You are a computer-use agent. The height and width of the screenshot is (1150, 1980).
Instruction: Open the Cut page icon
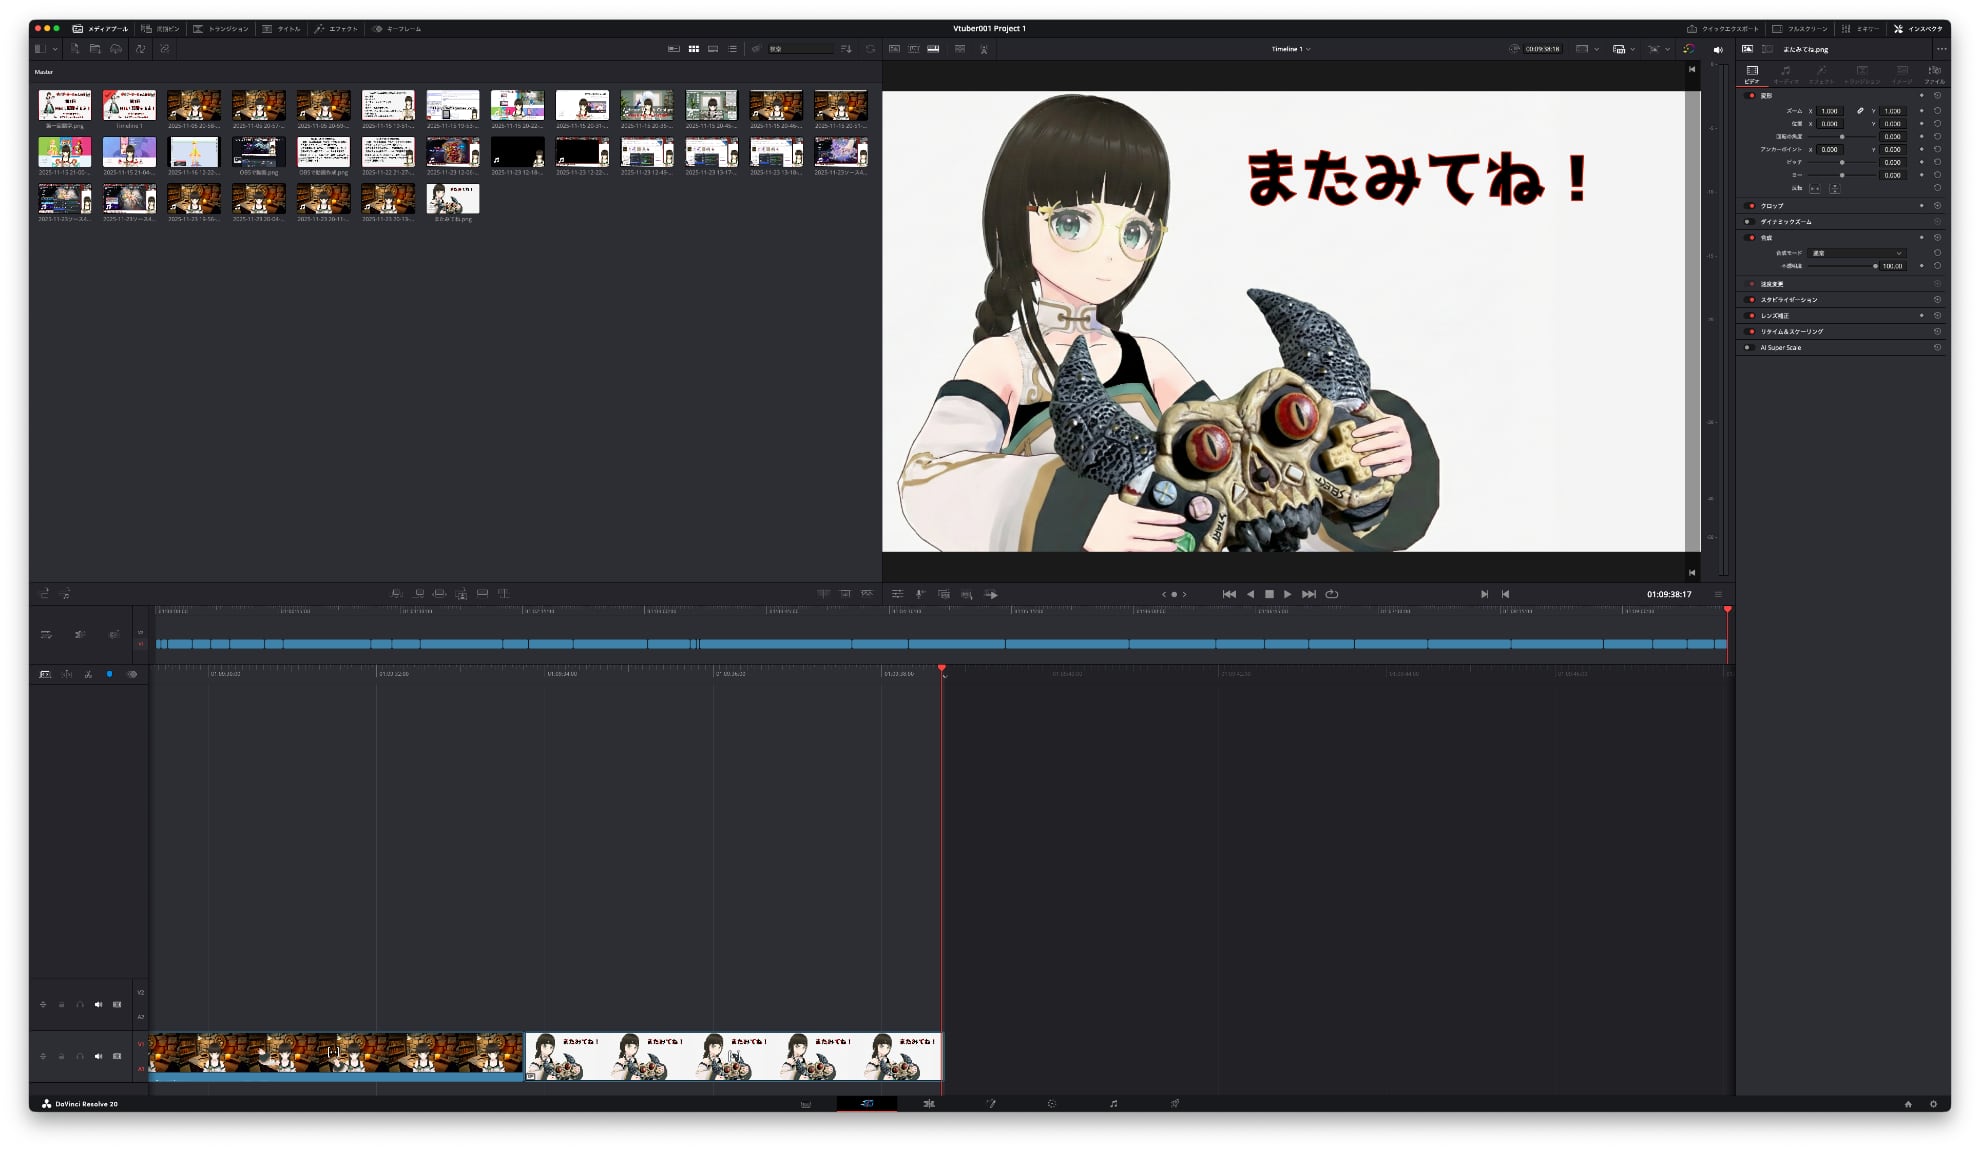point(866,1103)
